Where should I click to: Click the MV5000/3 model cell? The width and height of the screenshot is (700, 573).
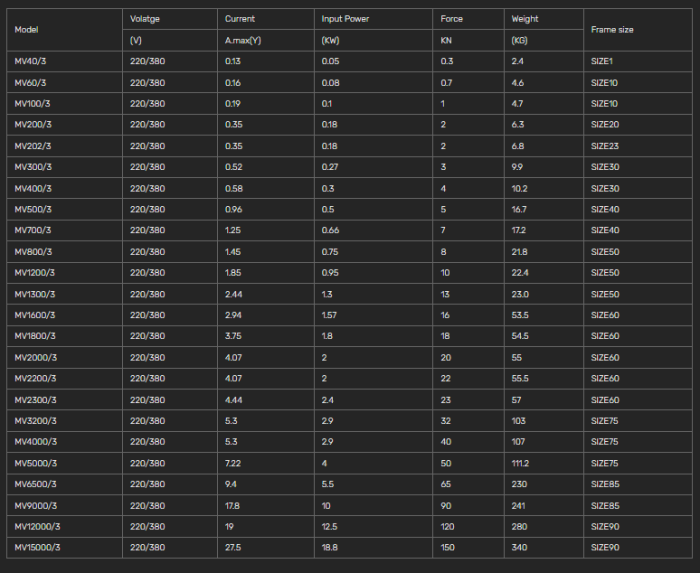coord(35,462)
